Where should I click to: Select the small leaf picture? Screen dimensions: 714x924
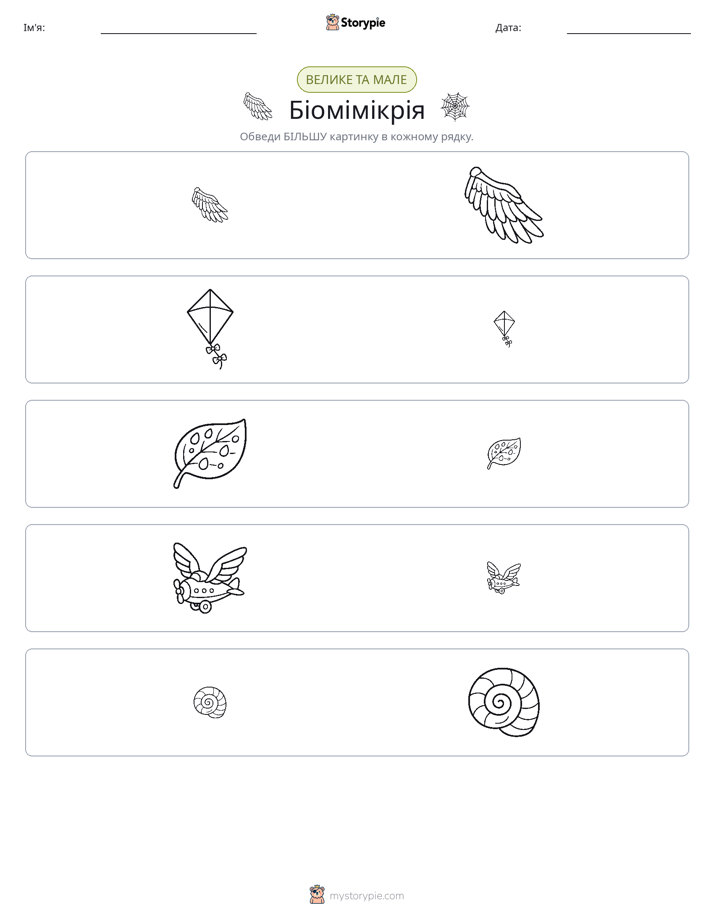[x=504, y=453]
